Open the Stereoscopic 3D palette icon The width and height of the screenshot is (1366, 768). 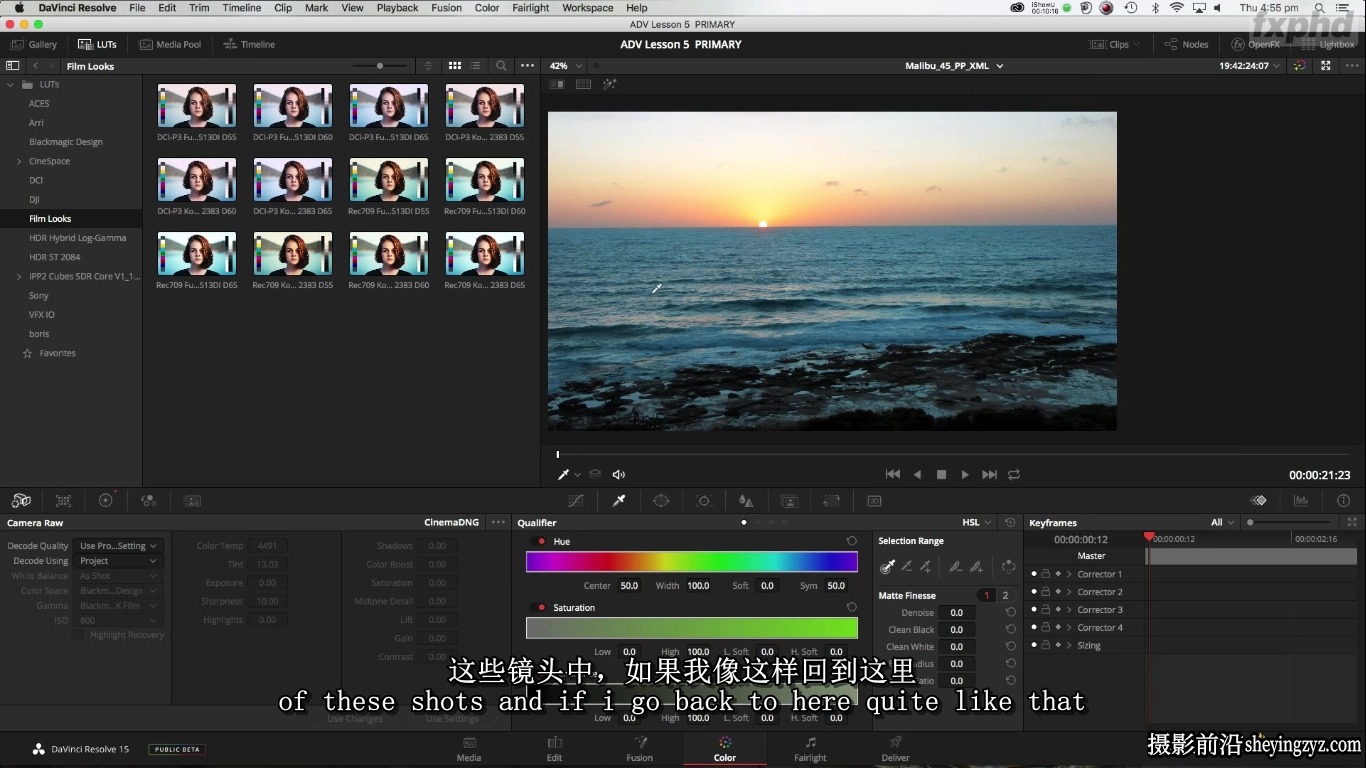pyautogui.click(x=874, y=500)
